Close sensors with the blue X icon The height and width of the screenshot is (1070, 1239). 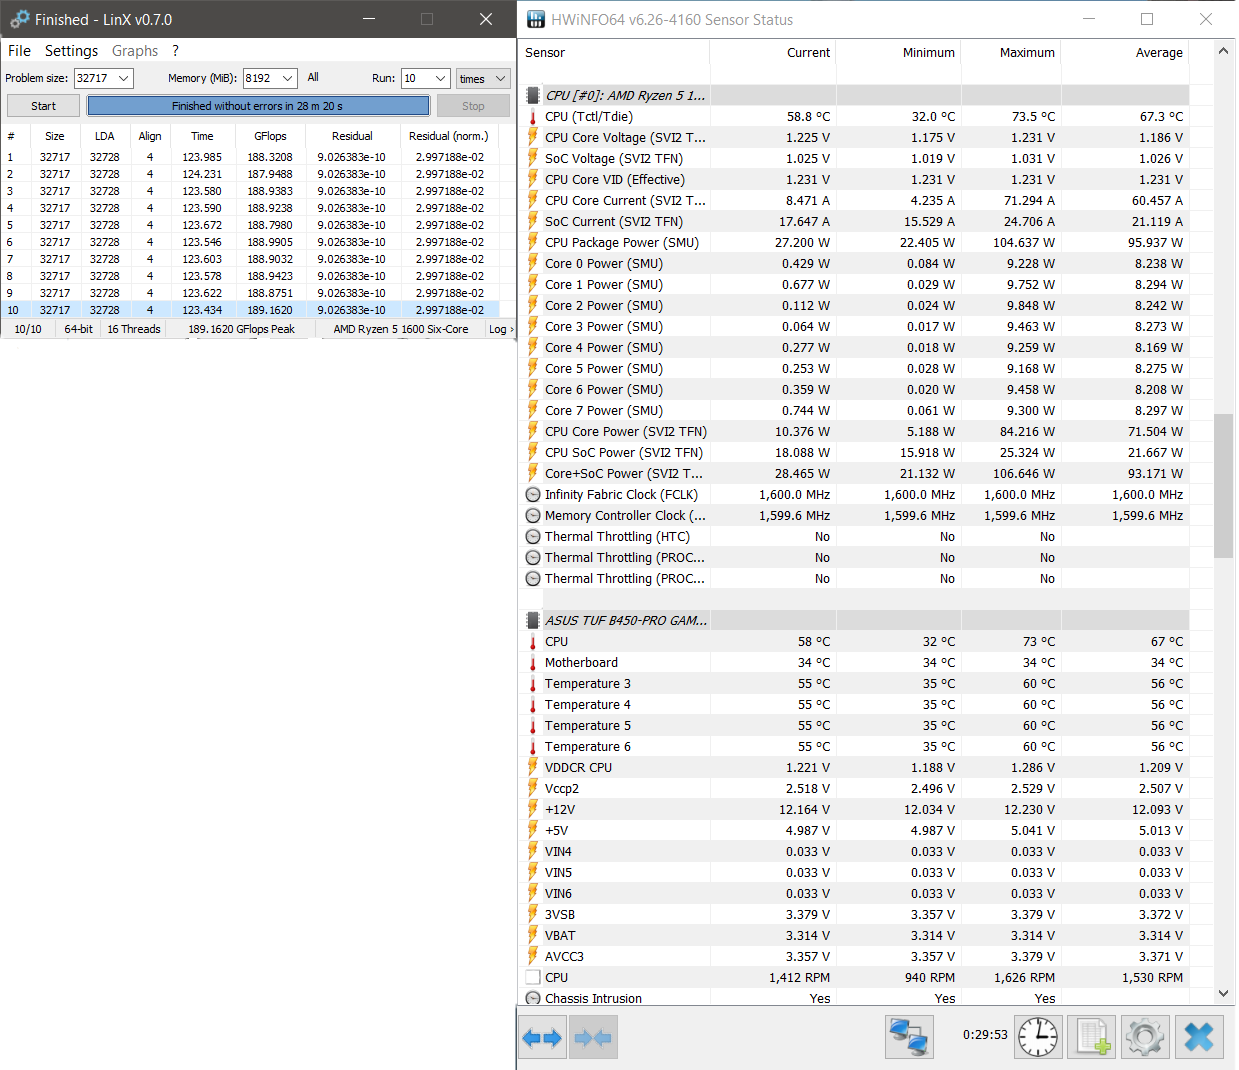pyautogui.click(x=1199, y=1037)
